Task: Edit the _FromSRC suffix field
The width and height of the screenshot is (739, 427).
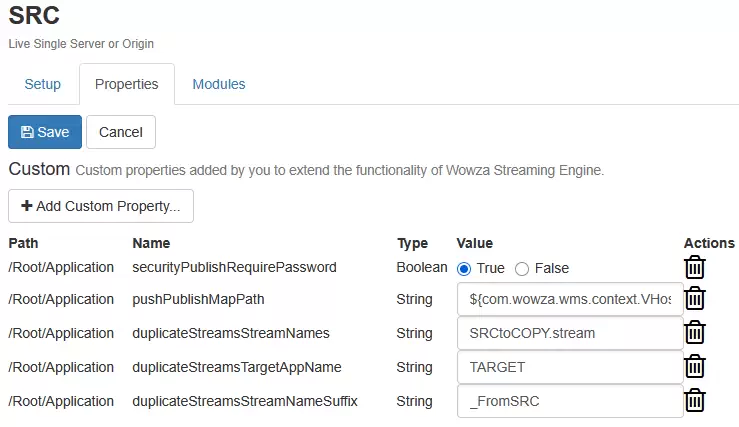Action: coord(570,401)
